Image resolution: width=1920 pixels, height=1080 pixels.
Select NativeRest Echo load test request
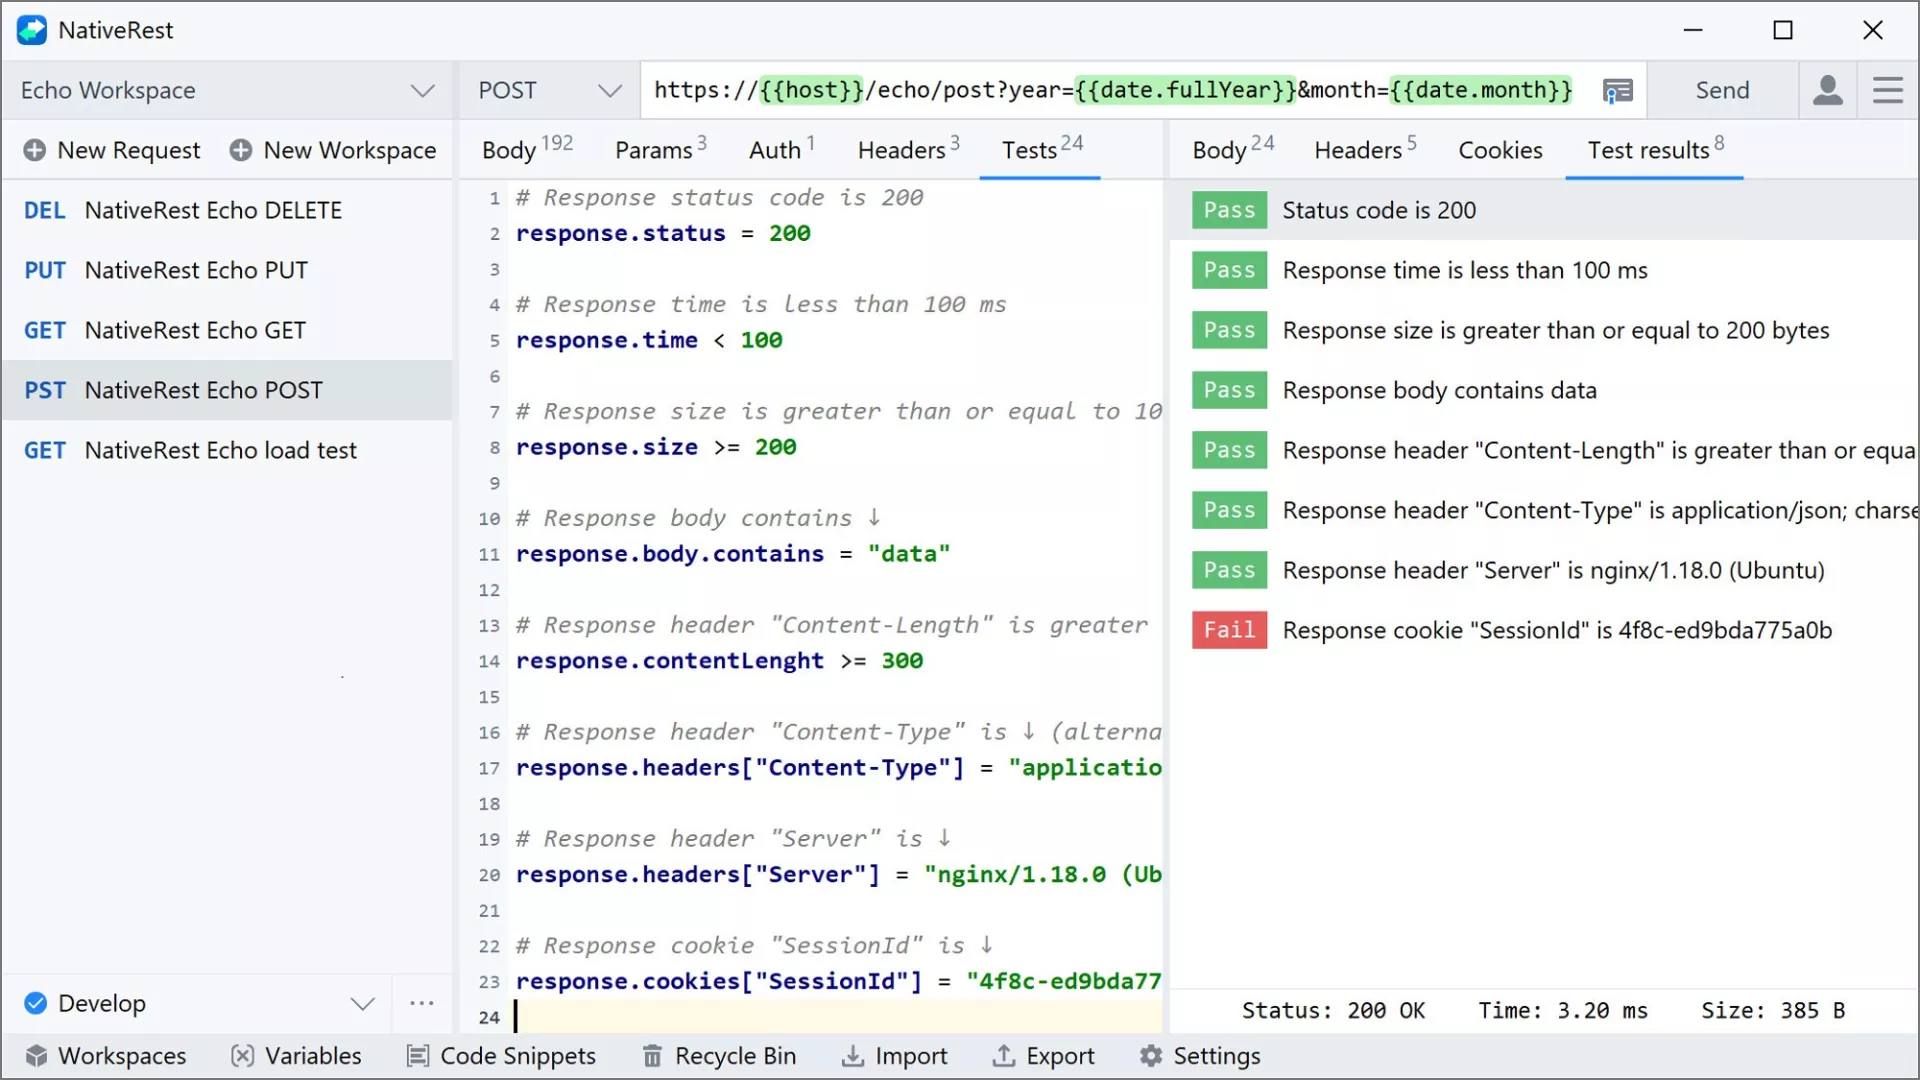(220, 450)
